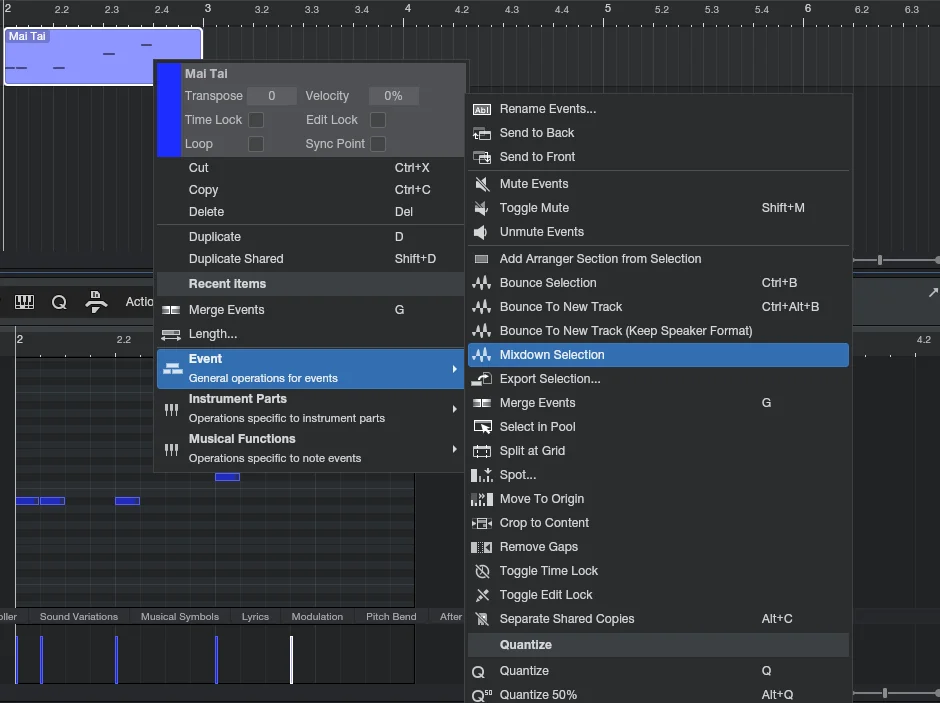Viewport: 940px width, 703px height.
Task: Adjust the arrangement horizontal zoom slider
Action: [880, 260]
